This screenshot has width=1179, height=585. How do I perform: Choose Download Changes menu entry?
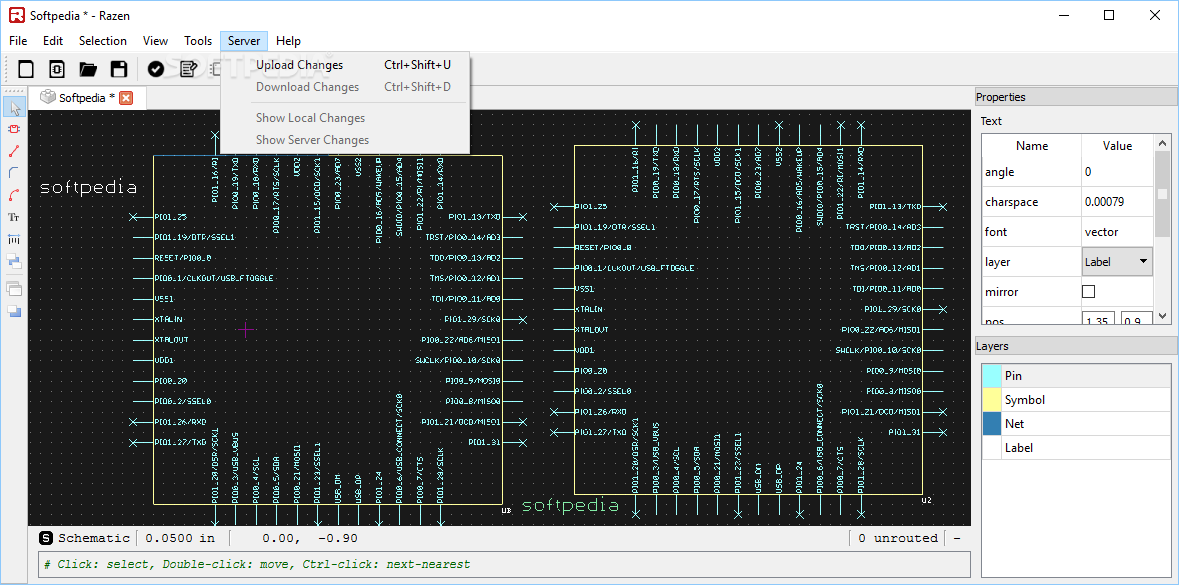[345, 86]
